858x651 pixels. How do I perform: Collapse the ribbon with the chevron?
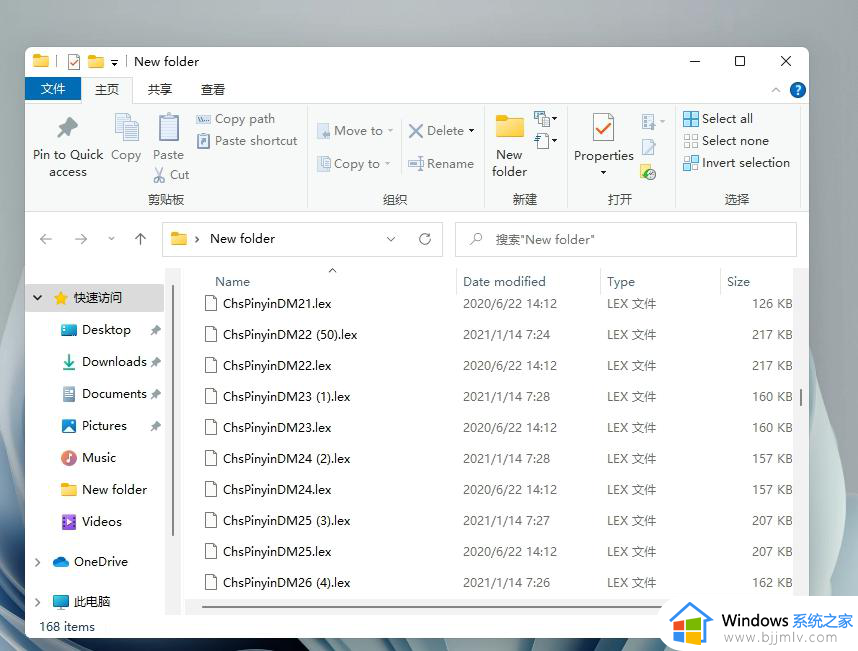click(x=776, y=90)
